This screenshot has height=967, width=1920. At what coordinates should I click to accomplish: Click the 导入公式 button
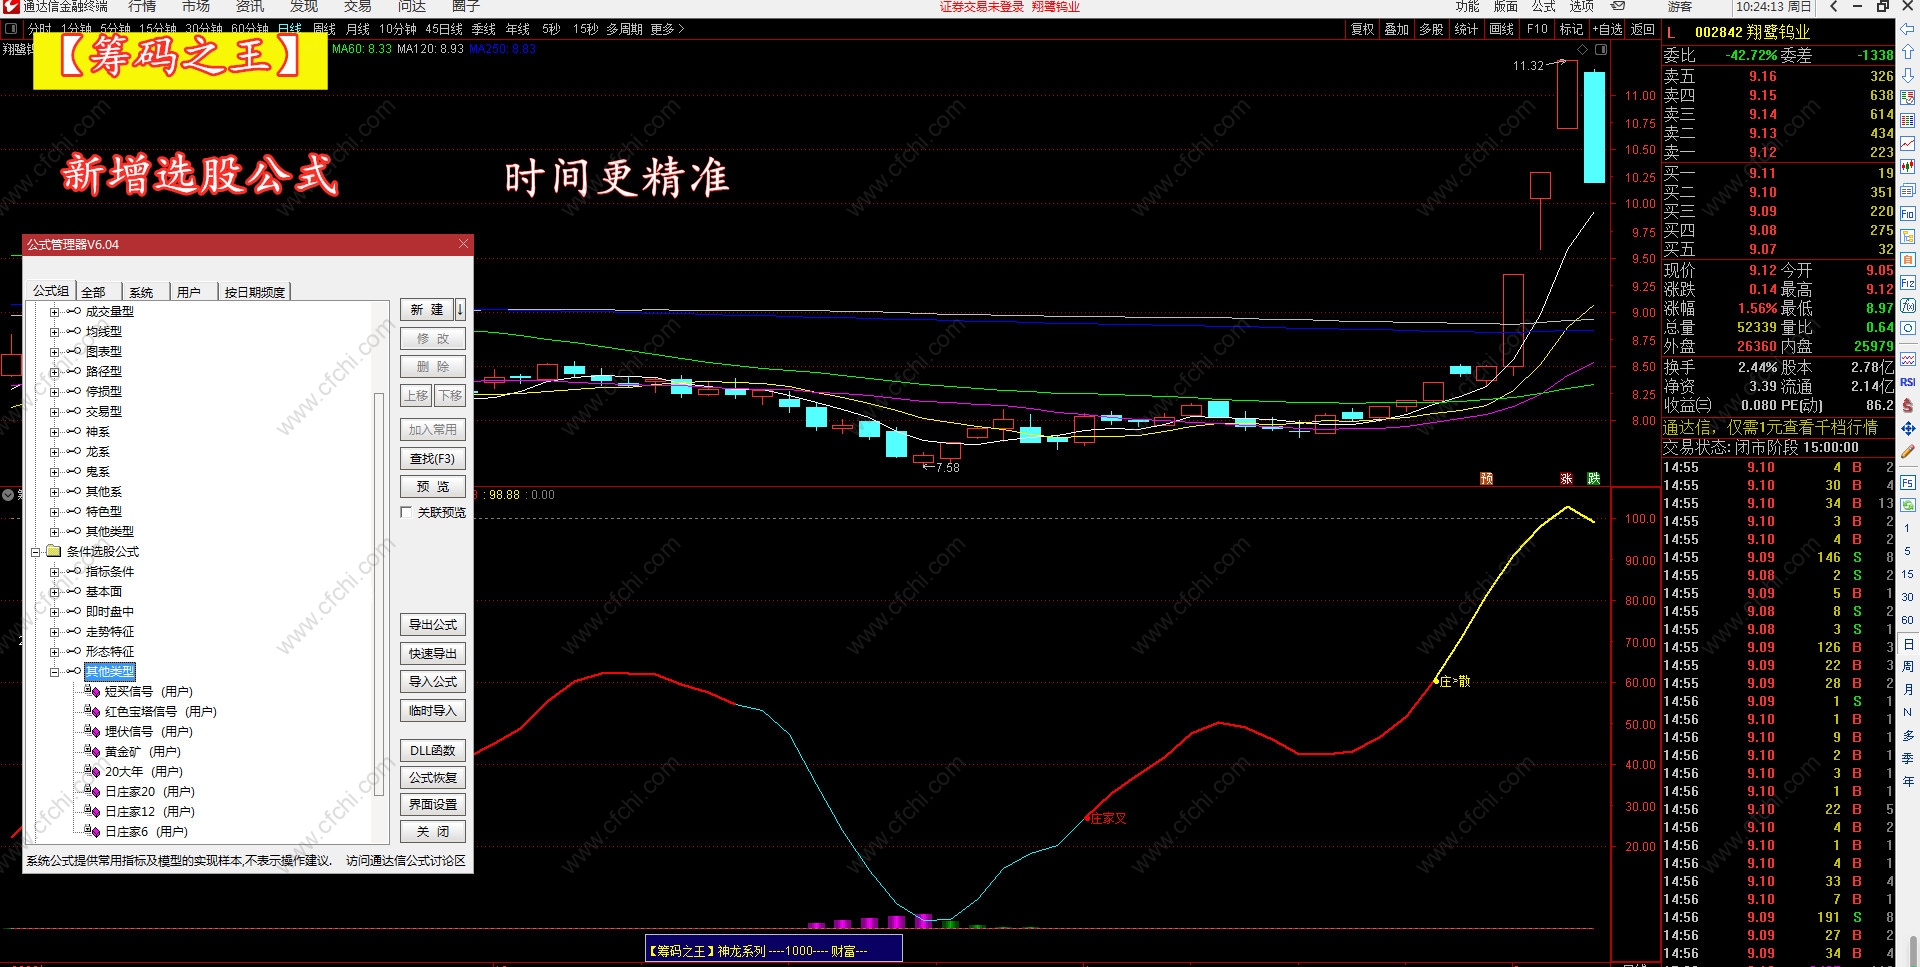pos(433,682)
